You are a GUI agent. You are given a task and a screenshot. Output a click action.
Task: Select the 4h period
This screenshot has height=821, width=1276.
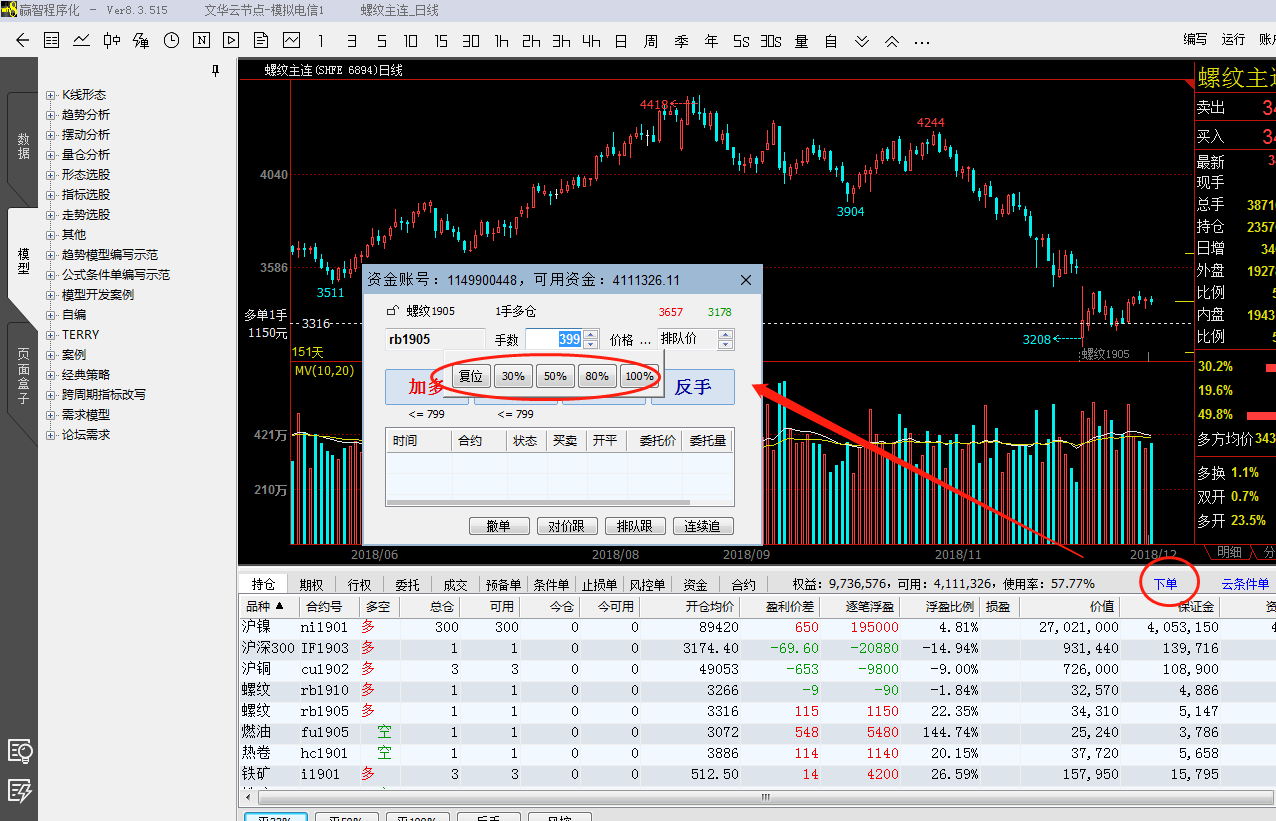pos(591,41)
